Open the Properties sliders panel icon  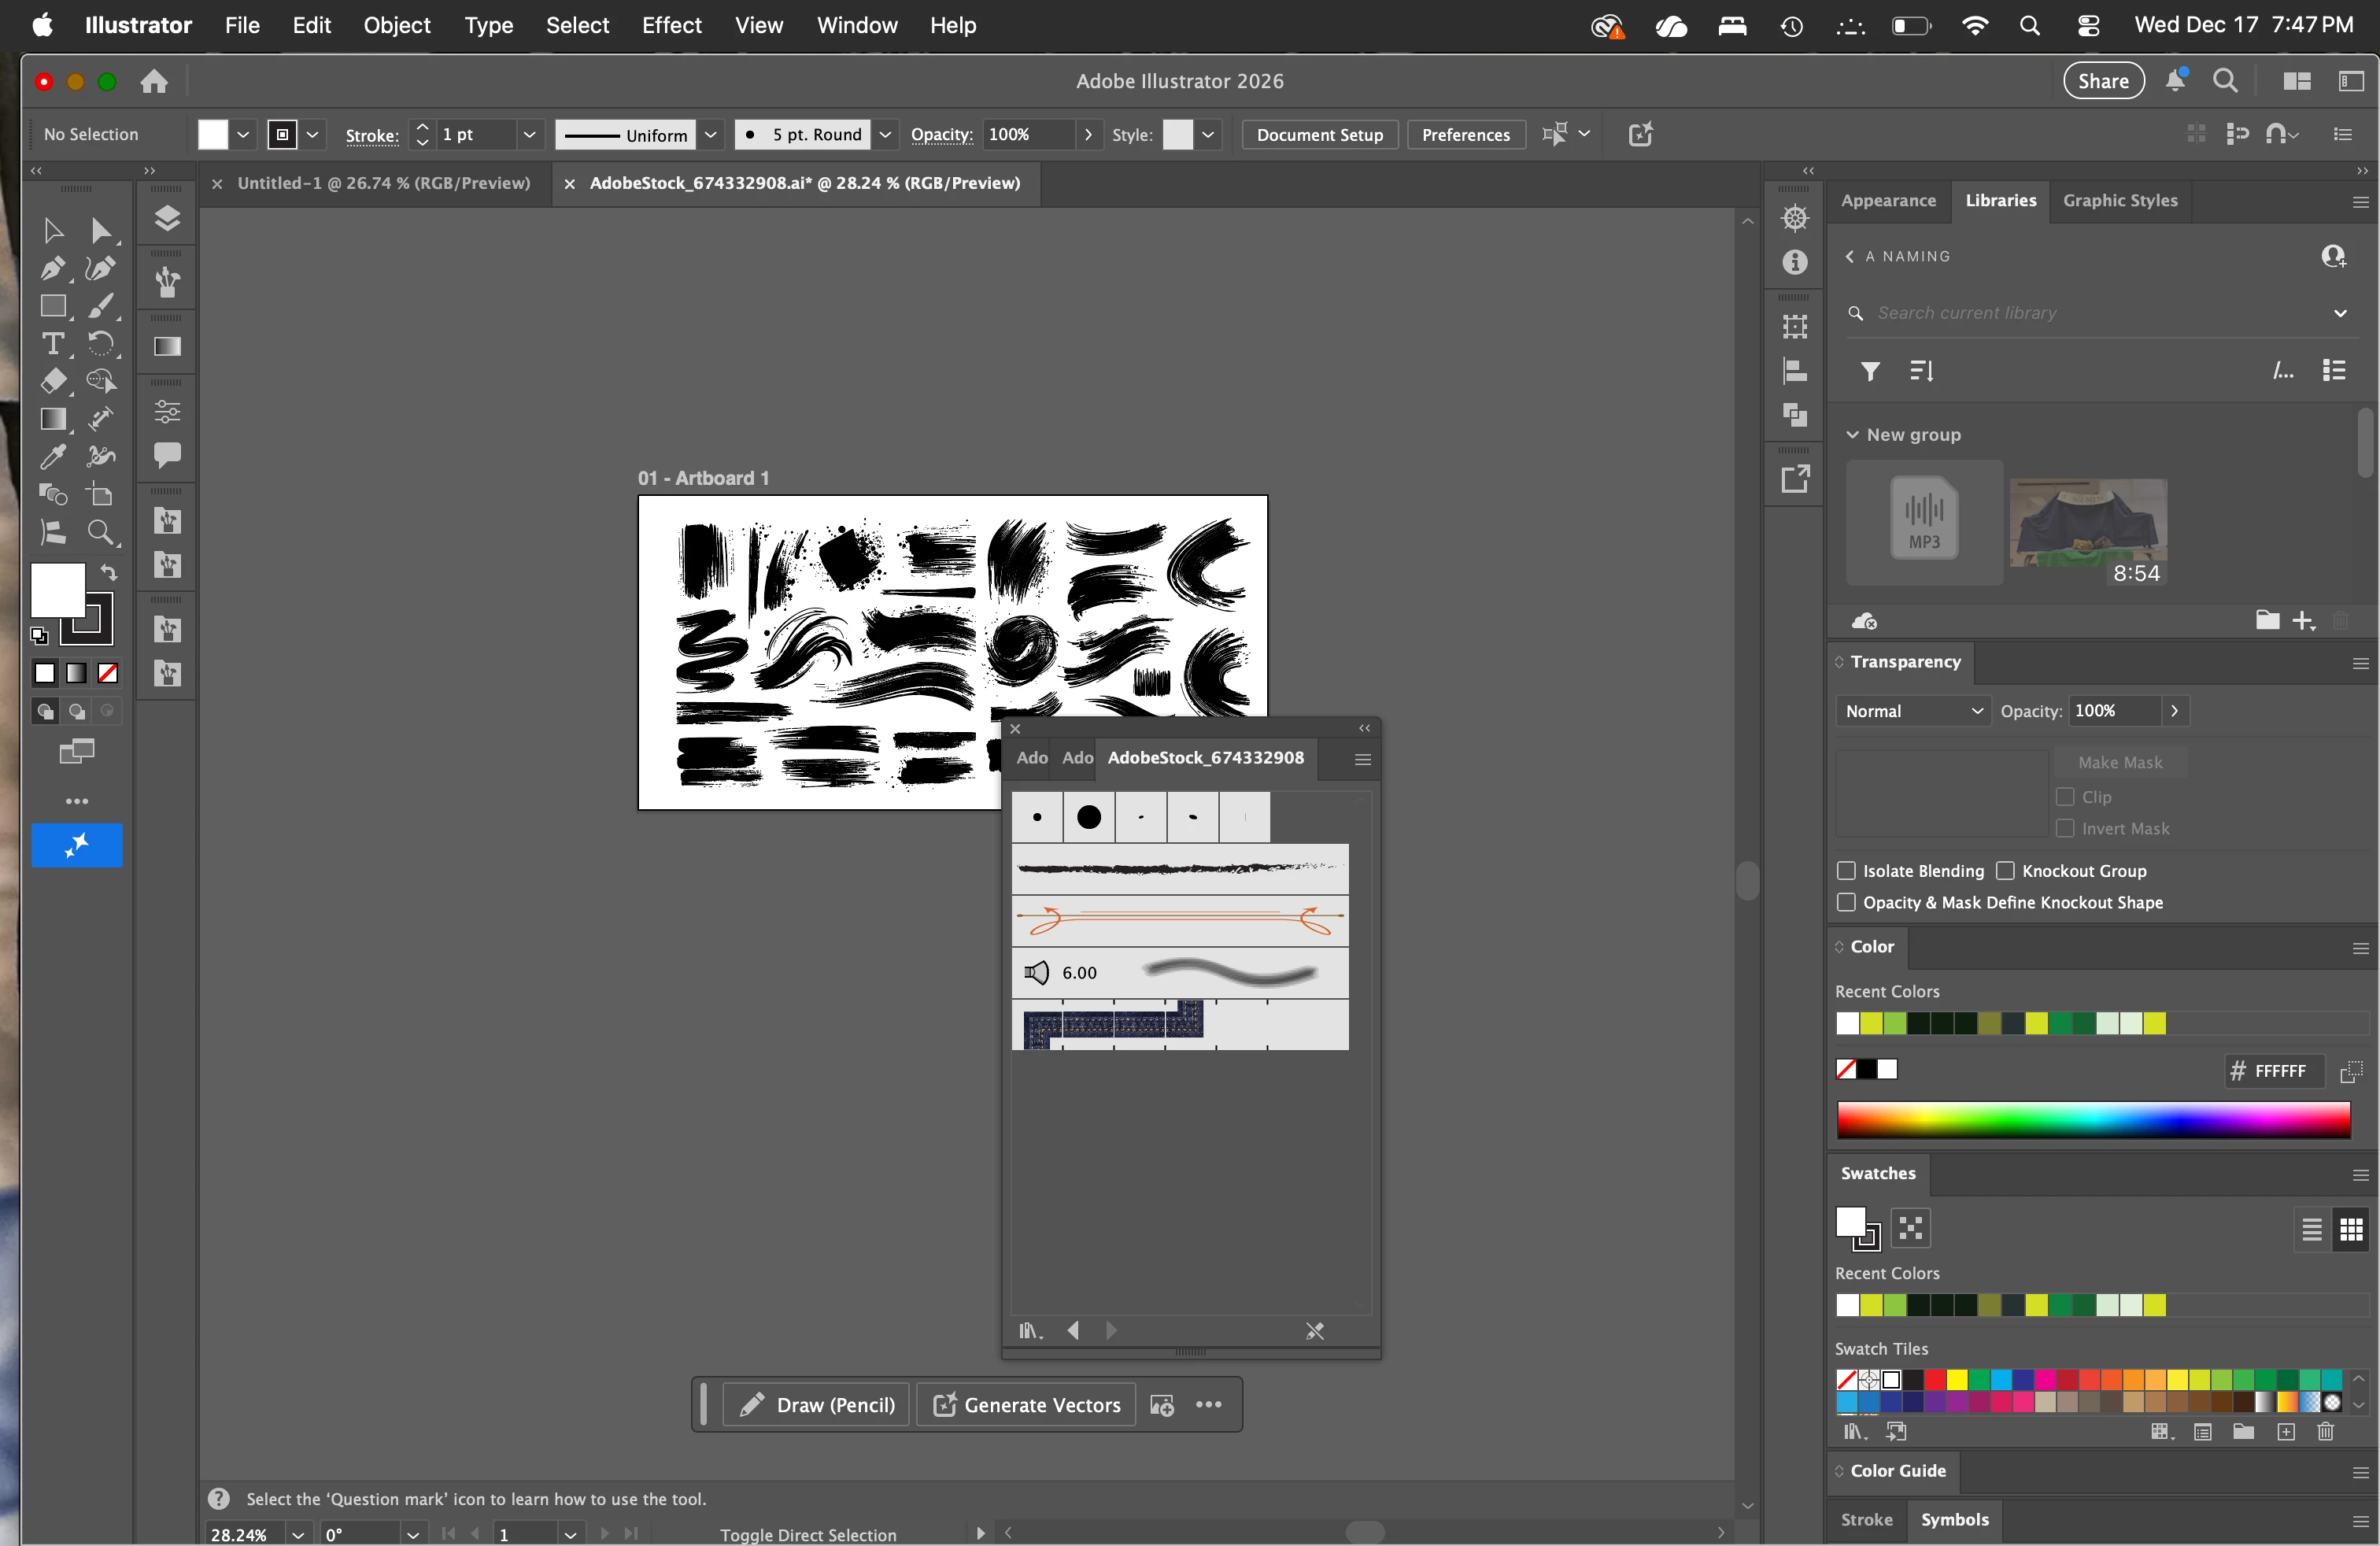coord(167,411)
